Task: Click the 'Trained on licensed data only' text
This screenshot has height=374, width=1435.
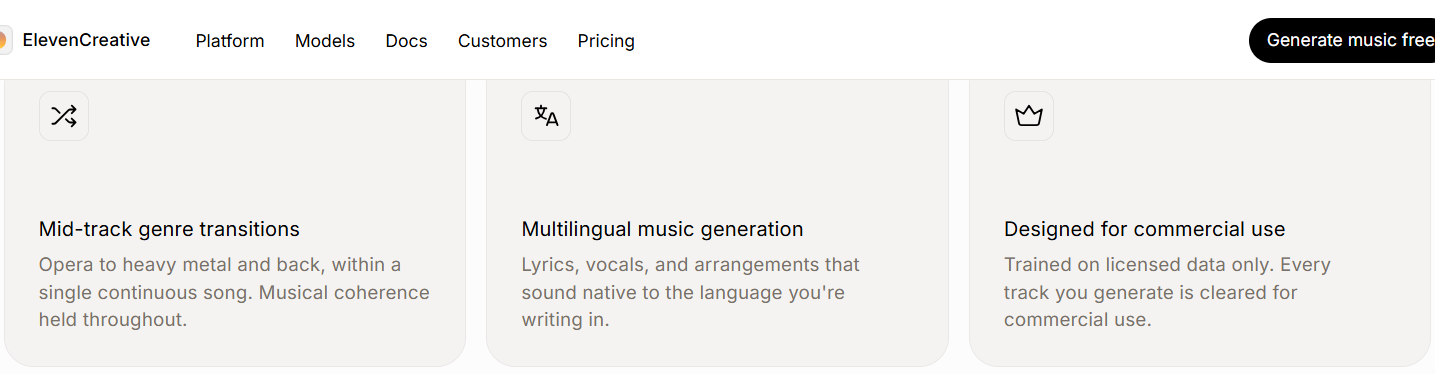Action: click(1167, 292)
